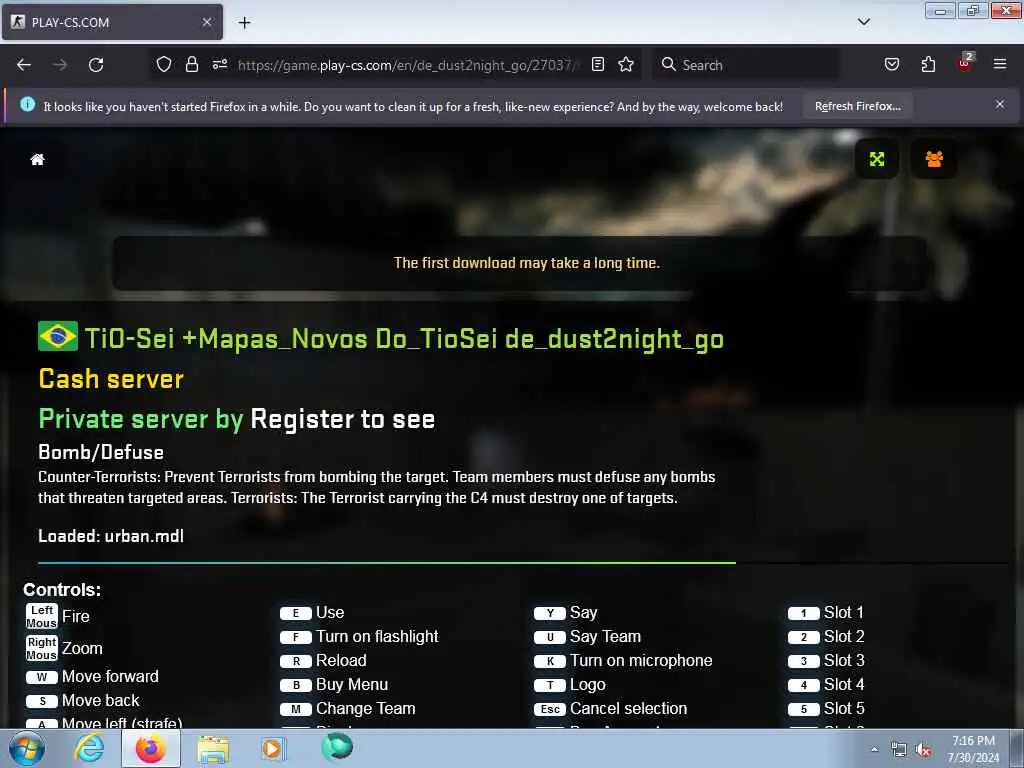Open the Extensions puzzle icon

click(928, 65)
